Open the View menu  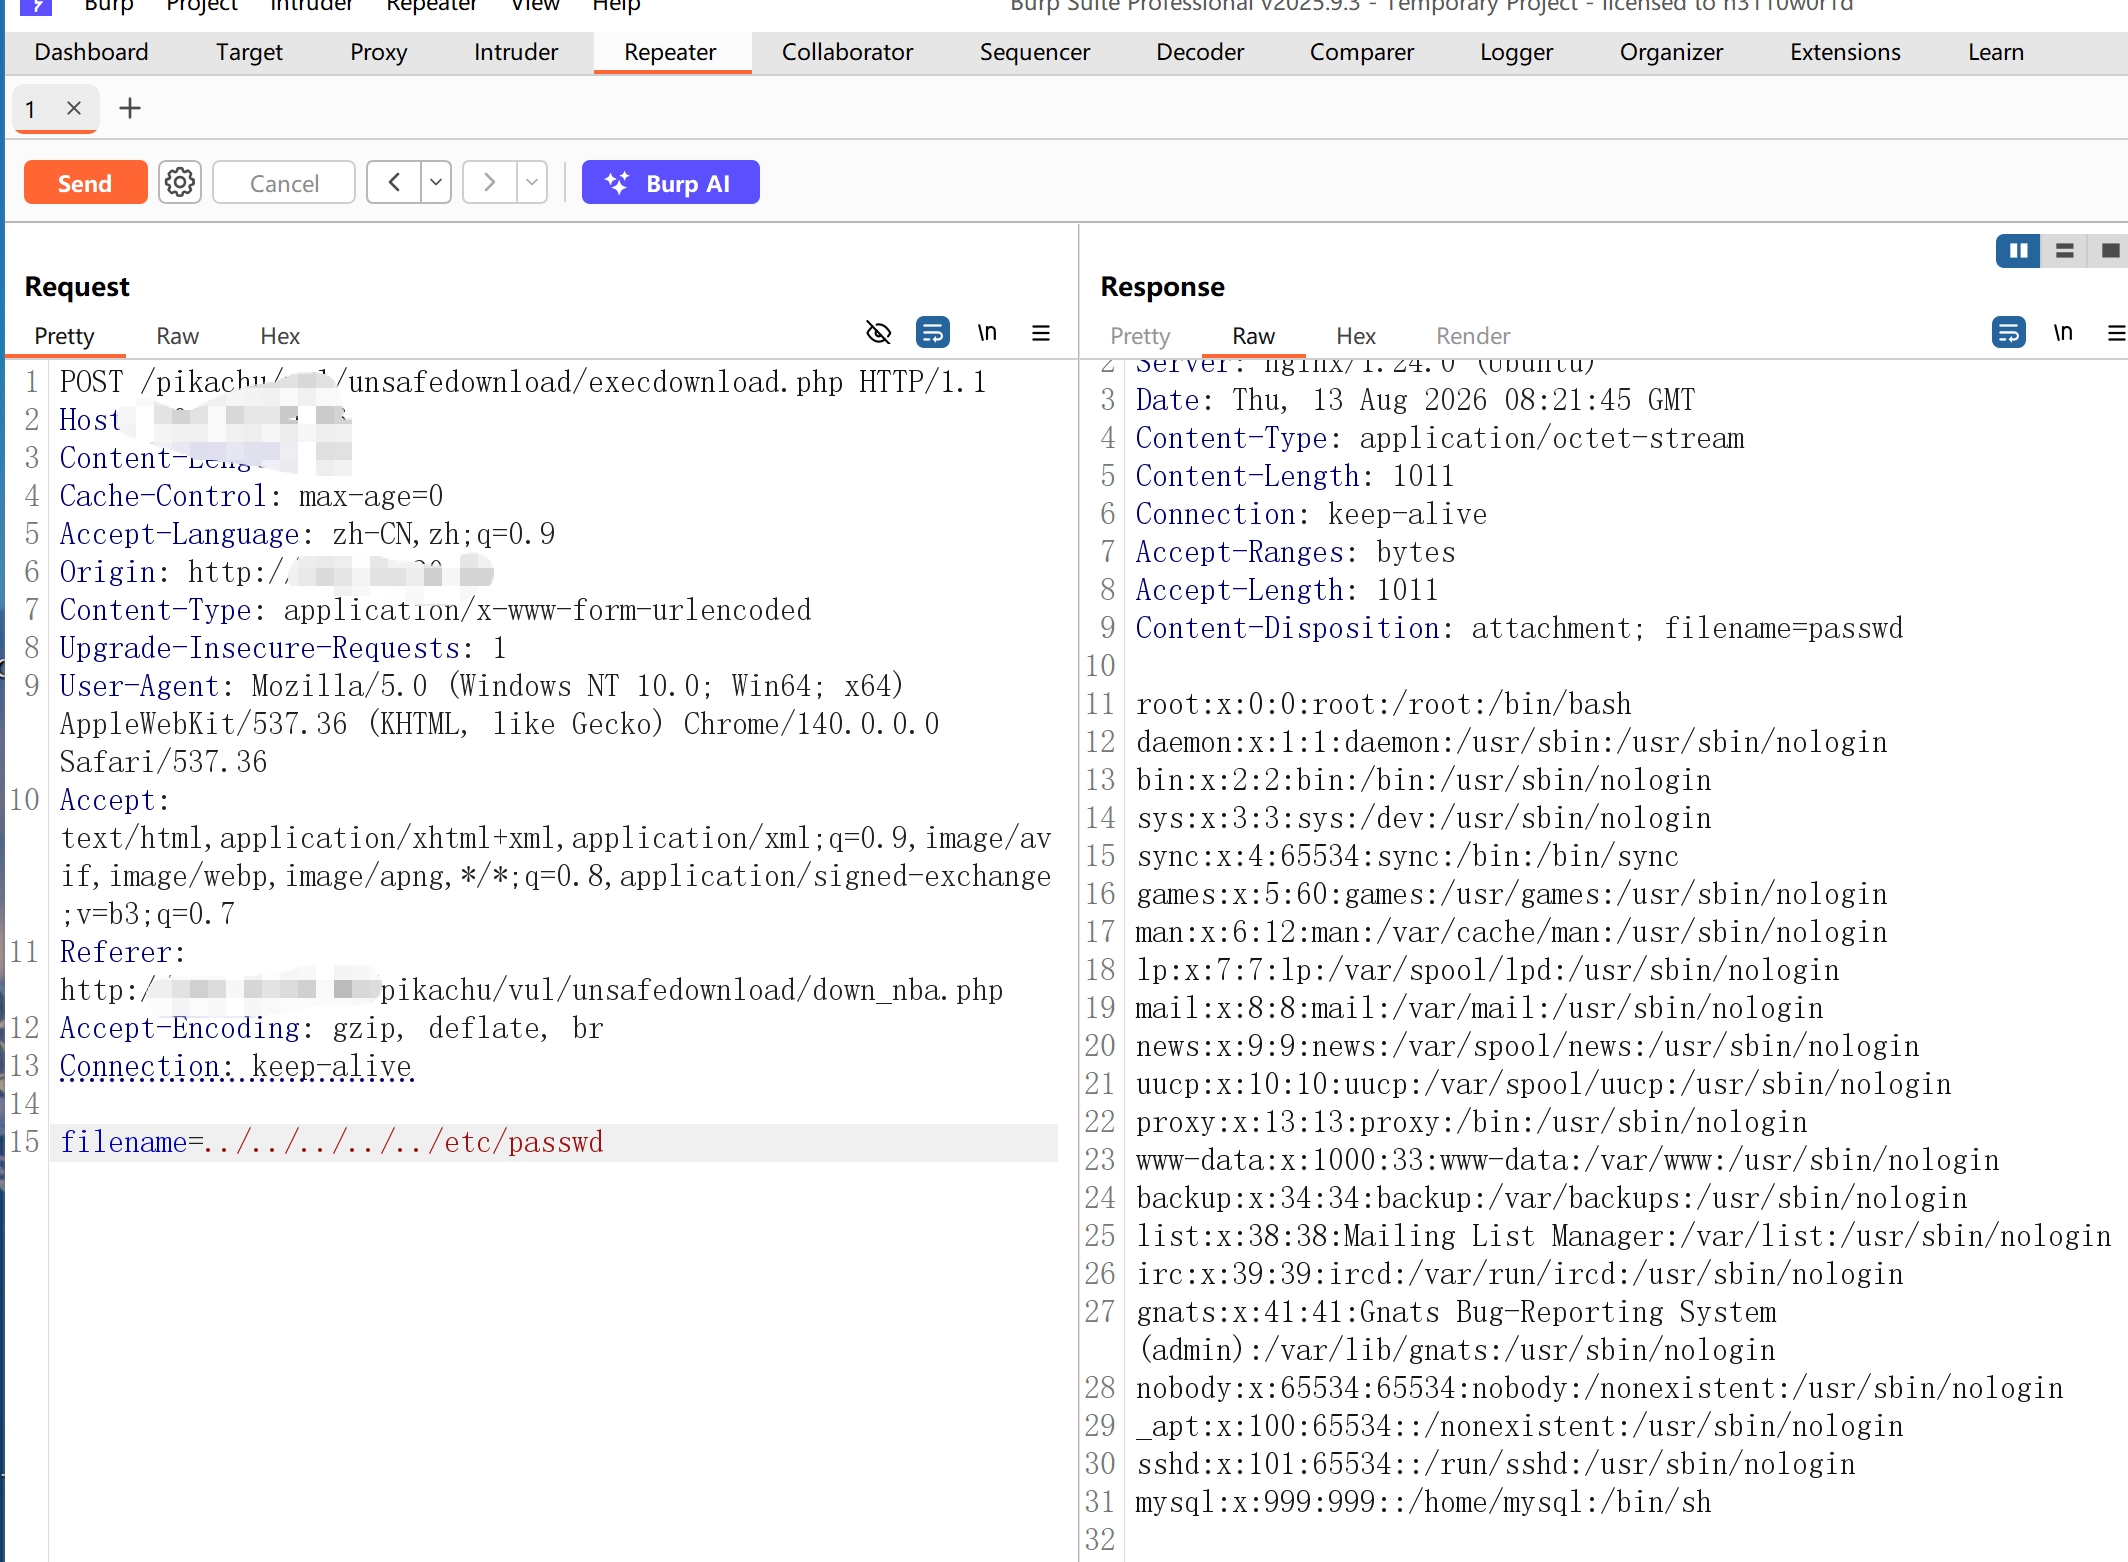coord(535,6)
